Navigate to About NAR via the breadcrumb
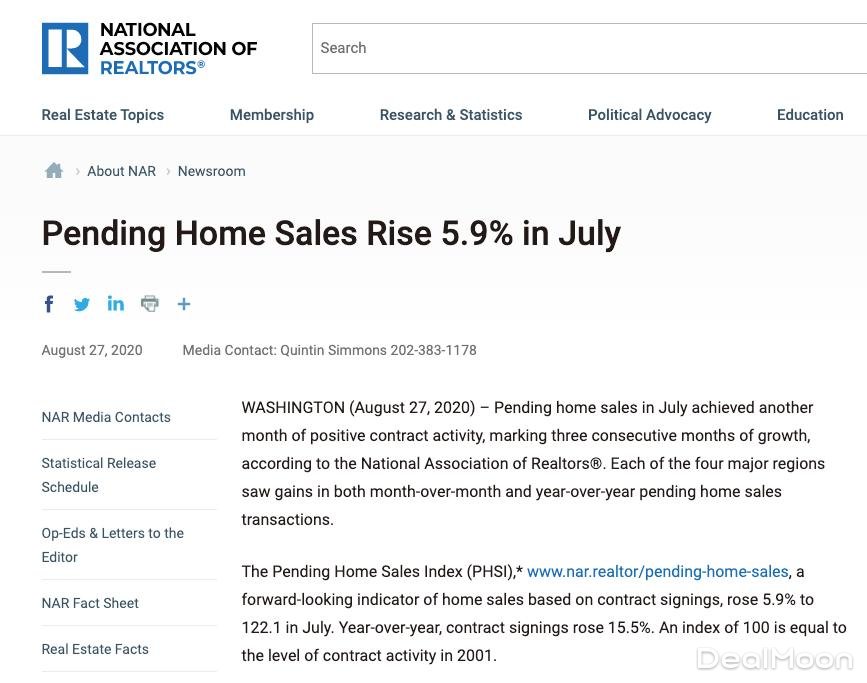This screenshot has width=867, height=683. point(121,171)
